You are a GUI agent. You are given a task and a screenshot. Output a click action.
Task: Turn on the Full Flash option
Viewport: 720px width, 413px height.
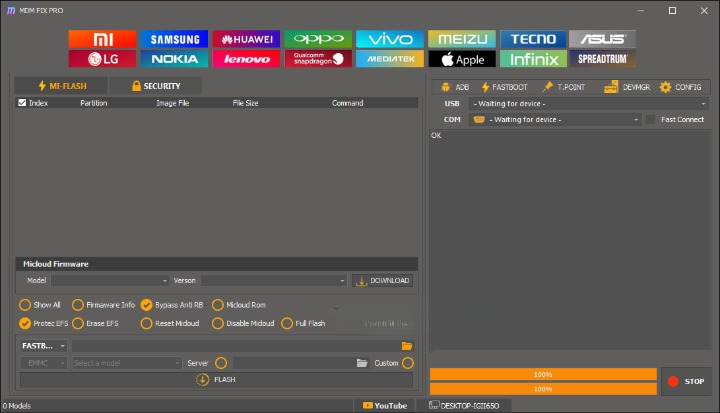[287, 323]
